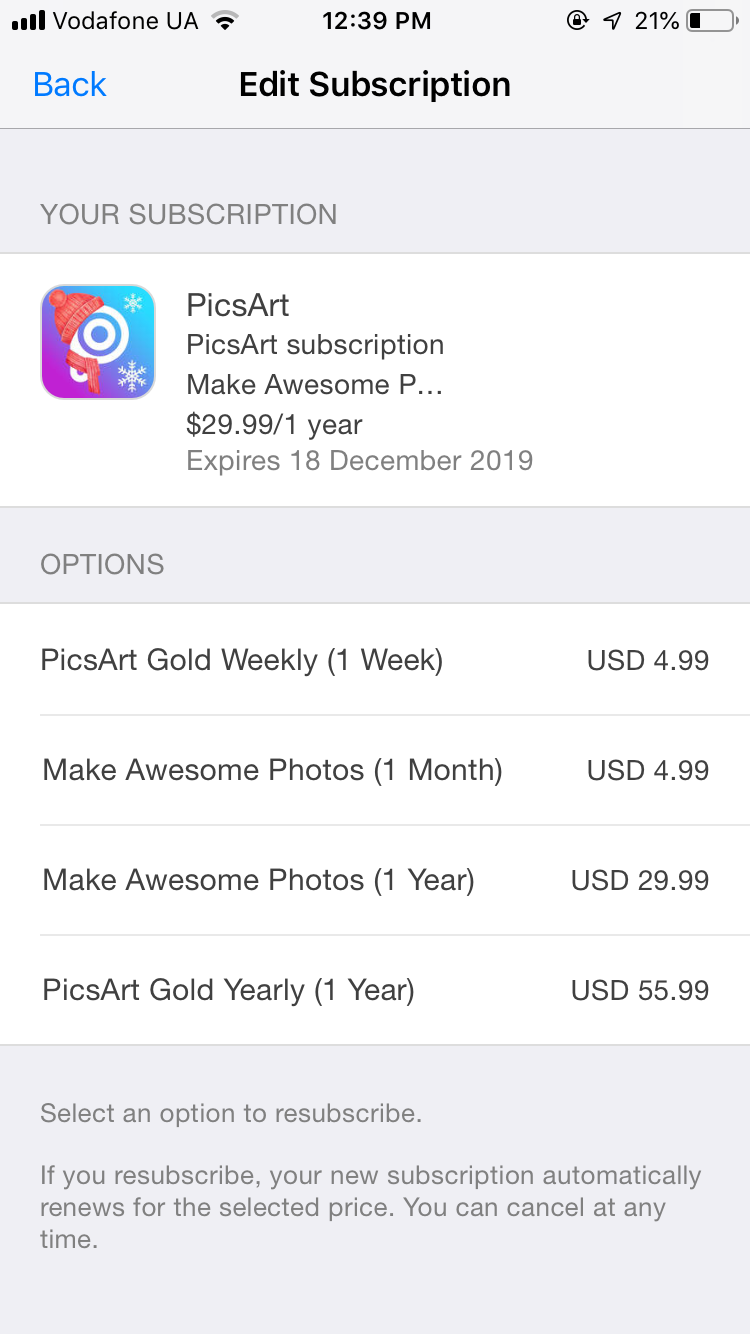Tap the weekly USD 4.99 price
Screen dimensions: 750x1334
[648, 661]
